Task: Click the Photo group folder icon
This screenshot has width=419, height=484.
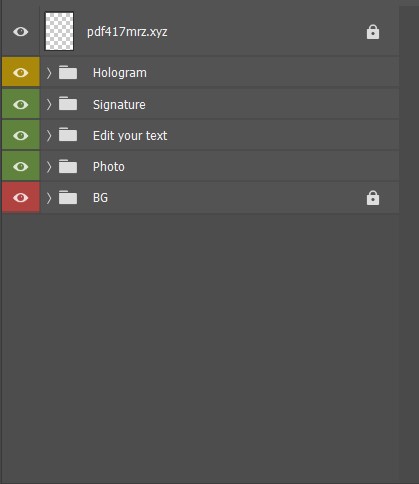Action: pos(68,166)
